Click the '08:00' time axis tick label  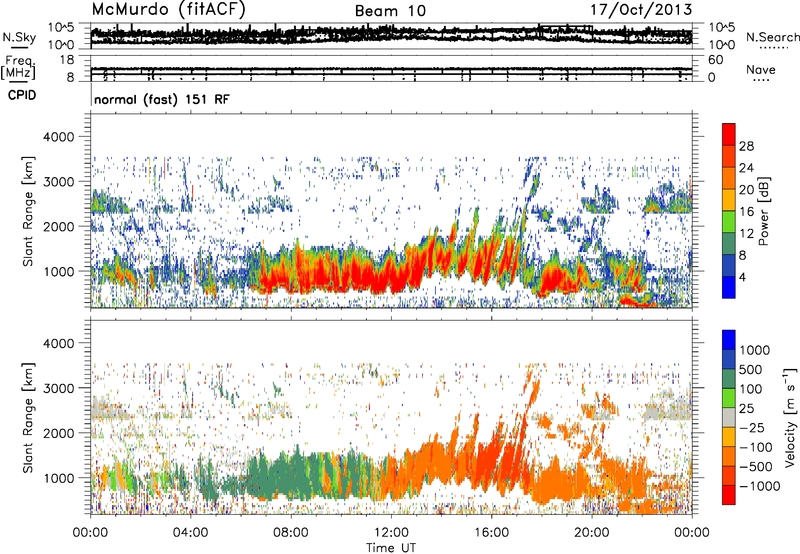pyautogui.click(x=291, y=532)
